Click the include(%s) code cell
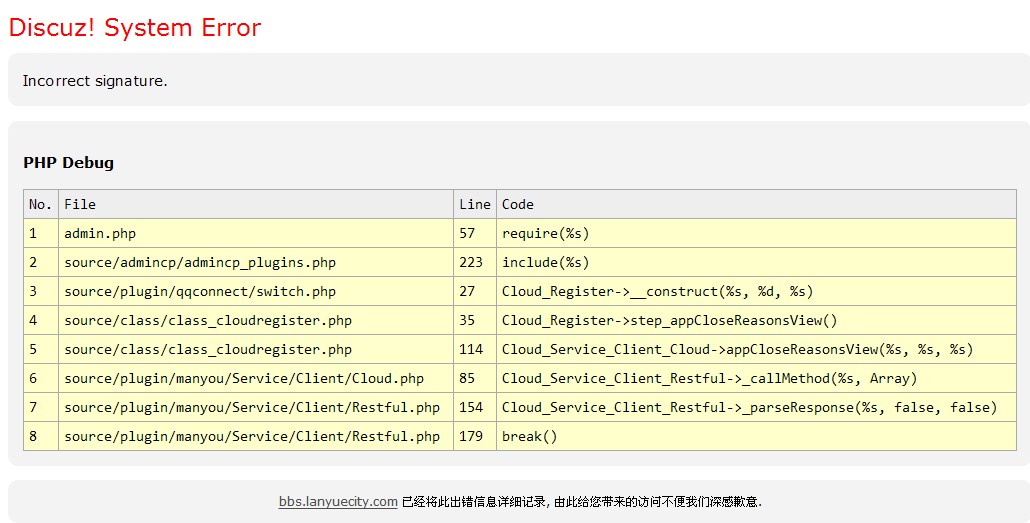 click(545, 262)
